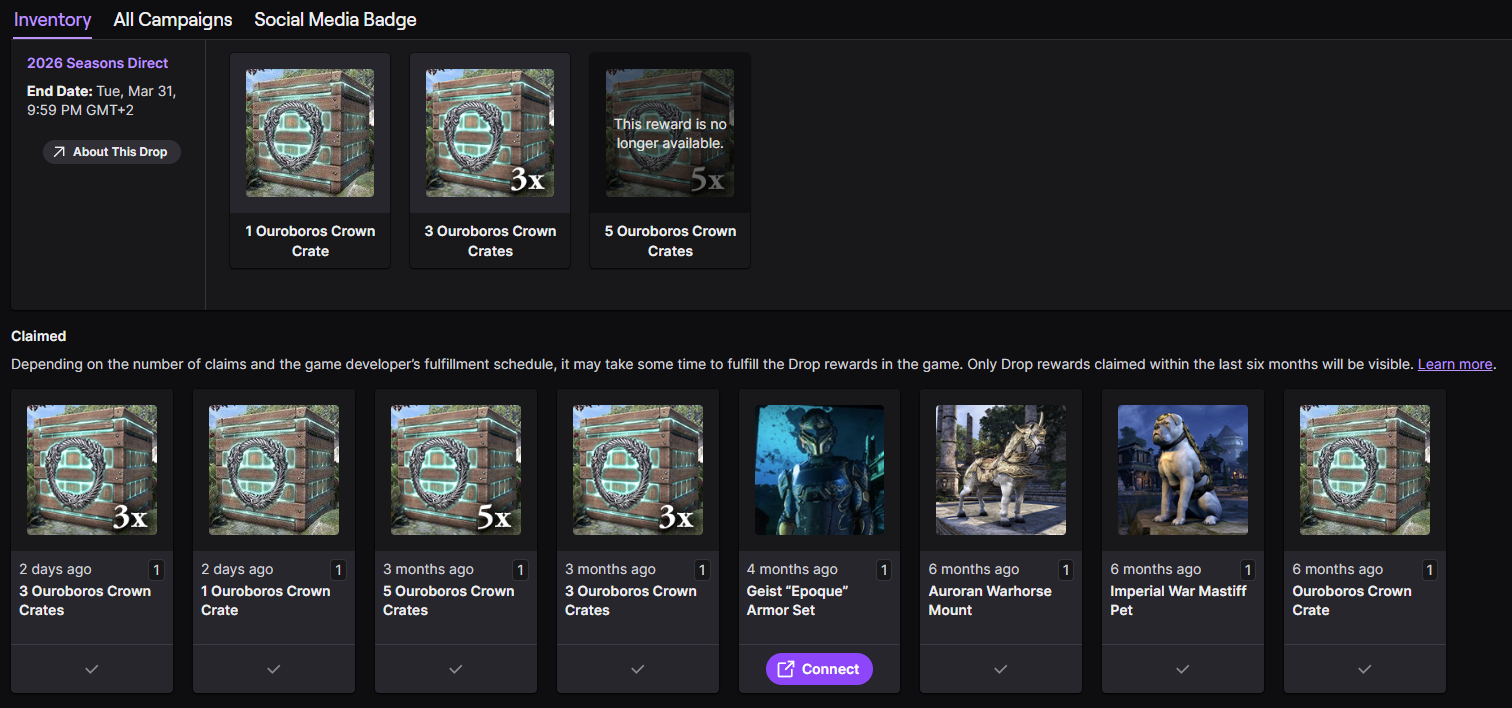The height and width of the screenshot is (708, 1512).
Task: Click the quantity badge on Auroran Warhorse Mount card
Action: coord(1066,570)
